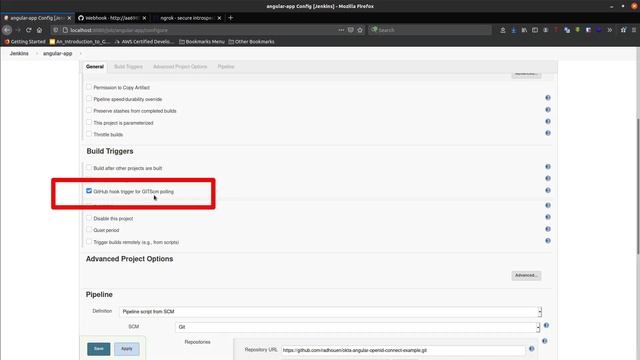The image size is (640, 360).
Task: Open the Firefox hamburger menu
Action: (x=634, y=30)
